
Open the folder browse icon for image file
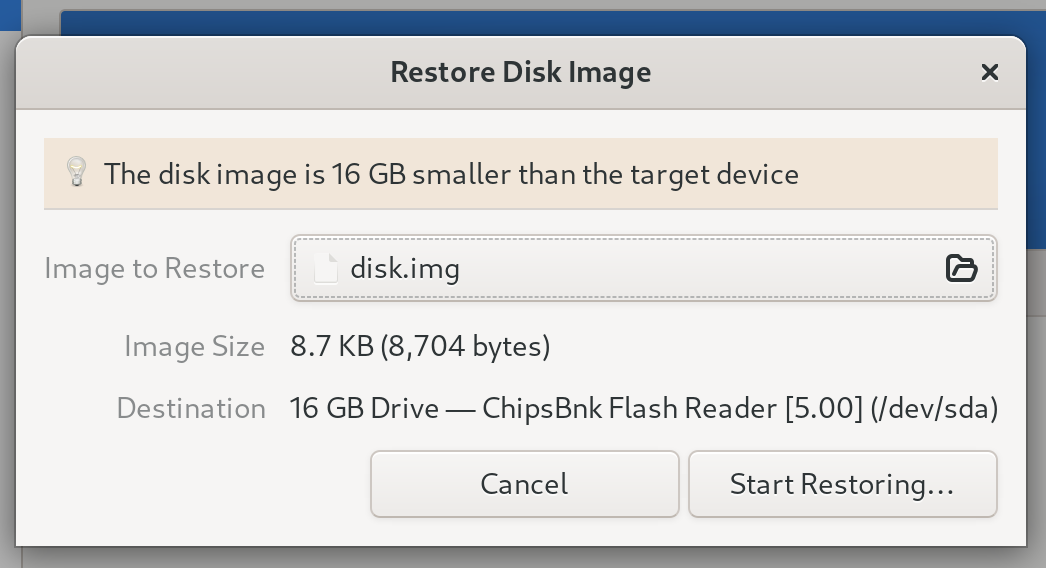click(960, 268)
